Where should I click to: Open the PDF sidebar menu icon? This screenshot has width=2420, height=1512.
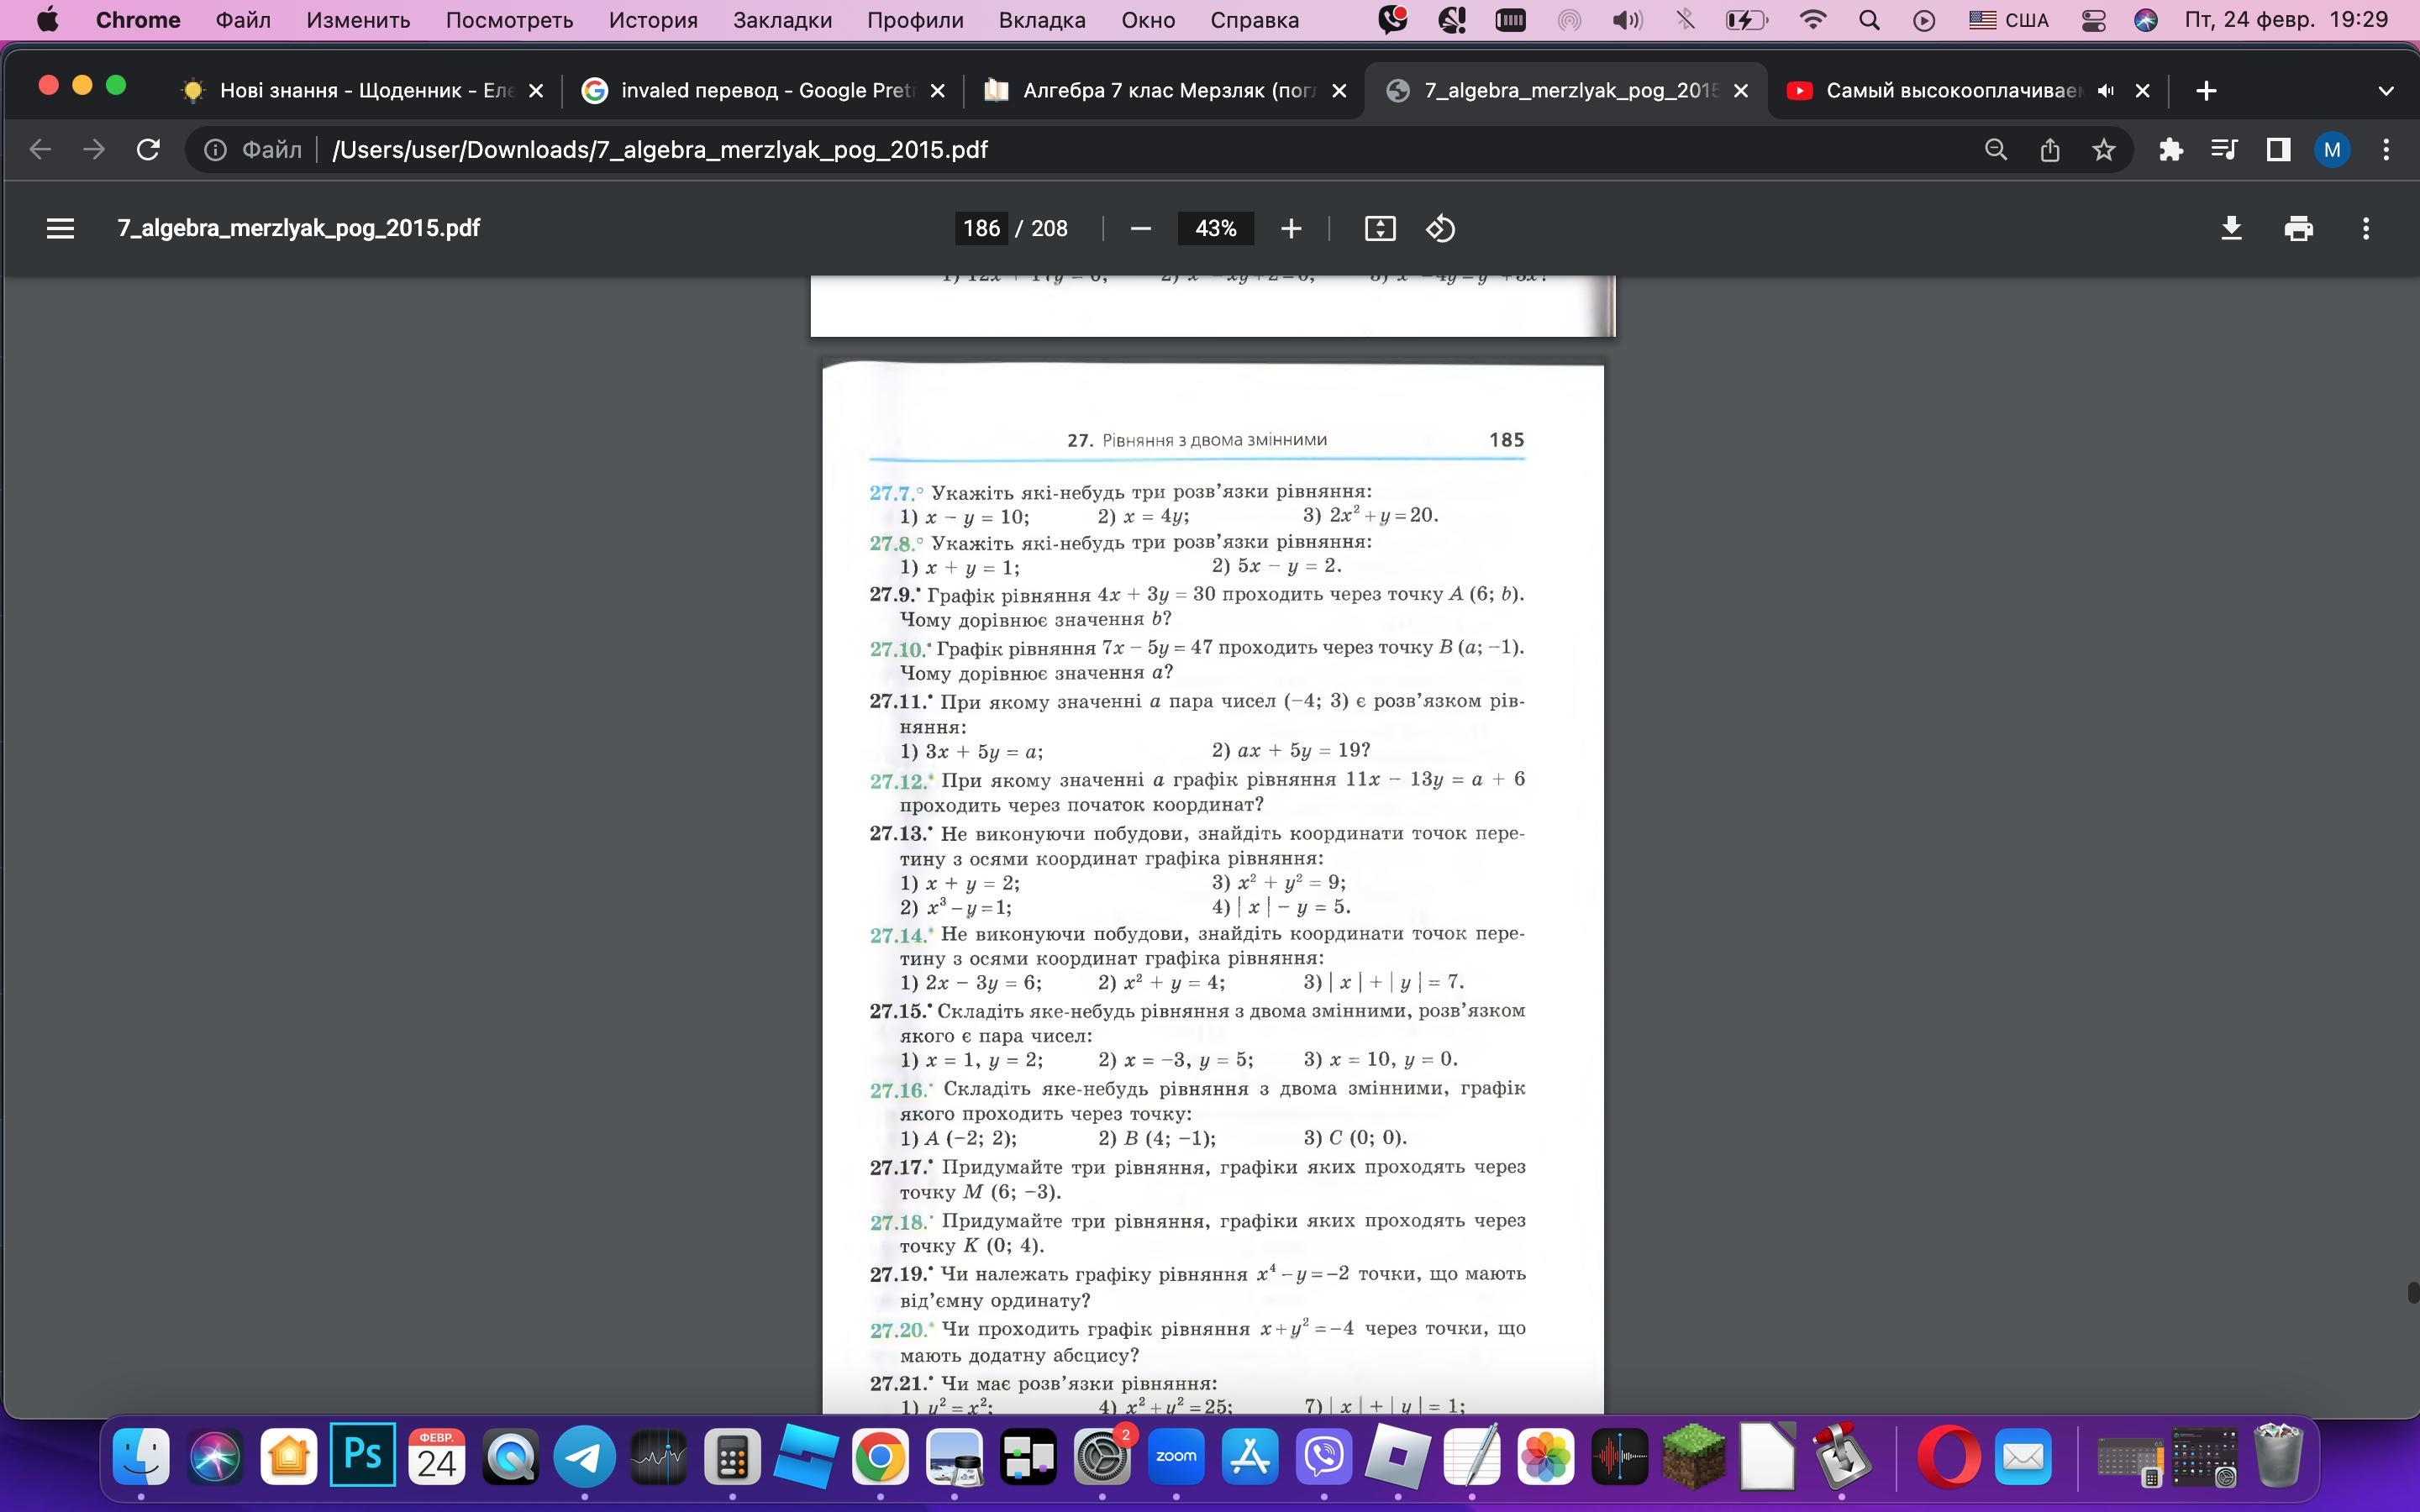(x=60, y=229)
